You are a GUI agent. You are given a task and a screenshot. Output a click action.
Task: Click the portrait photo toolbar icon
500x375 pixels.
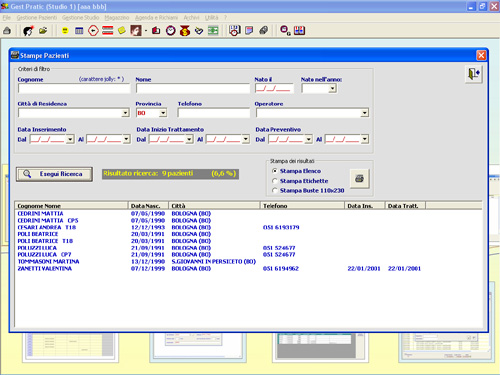tap(136, 31)
